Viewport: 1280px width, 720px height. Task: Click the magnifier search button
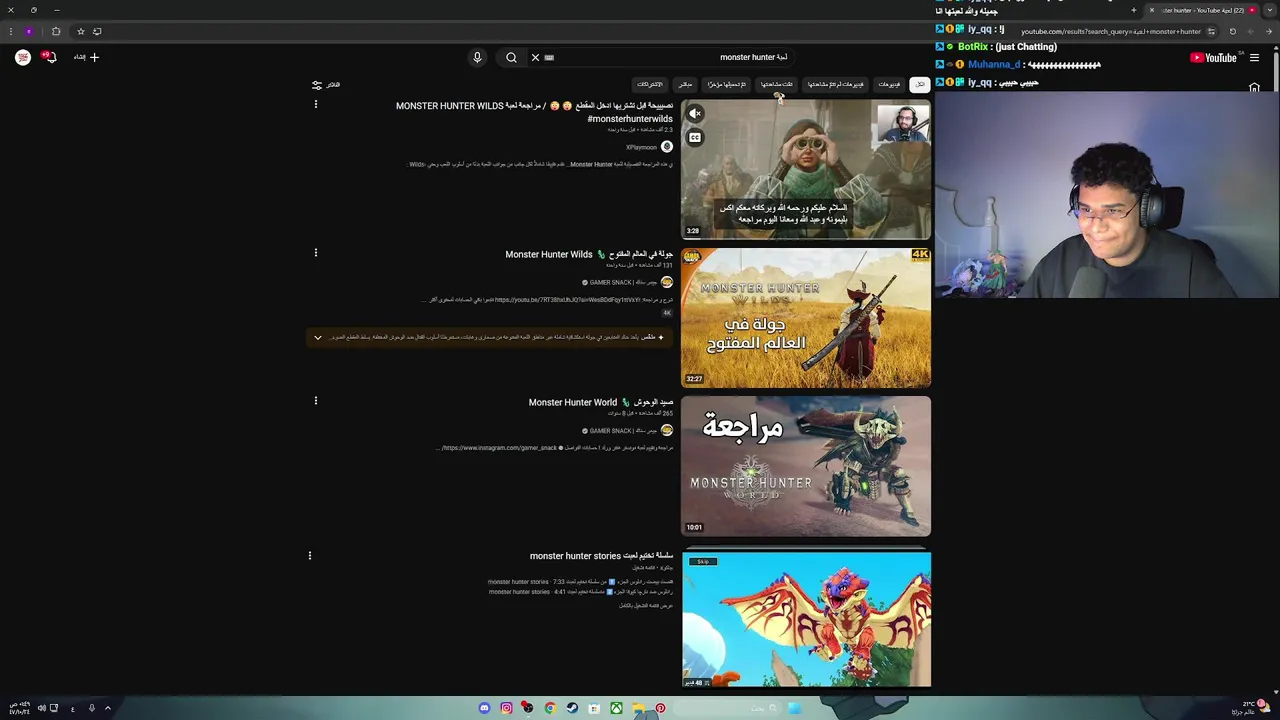511,57
